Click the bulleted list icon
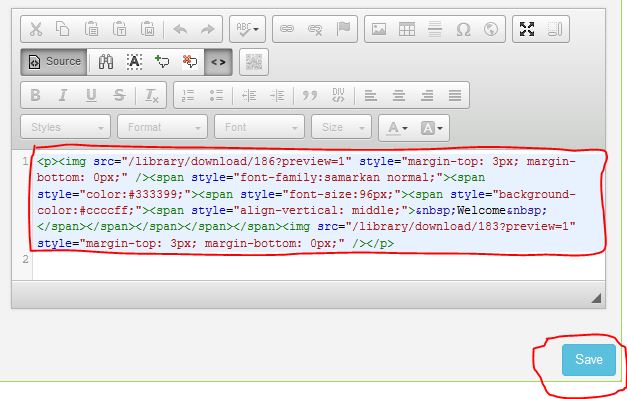The width and height of the screenshot is (627, 399). [216, 95]
